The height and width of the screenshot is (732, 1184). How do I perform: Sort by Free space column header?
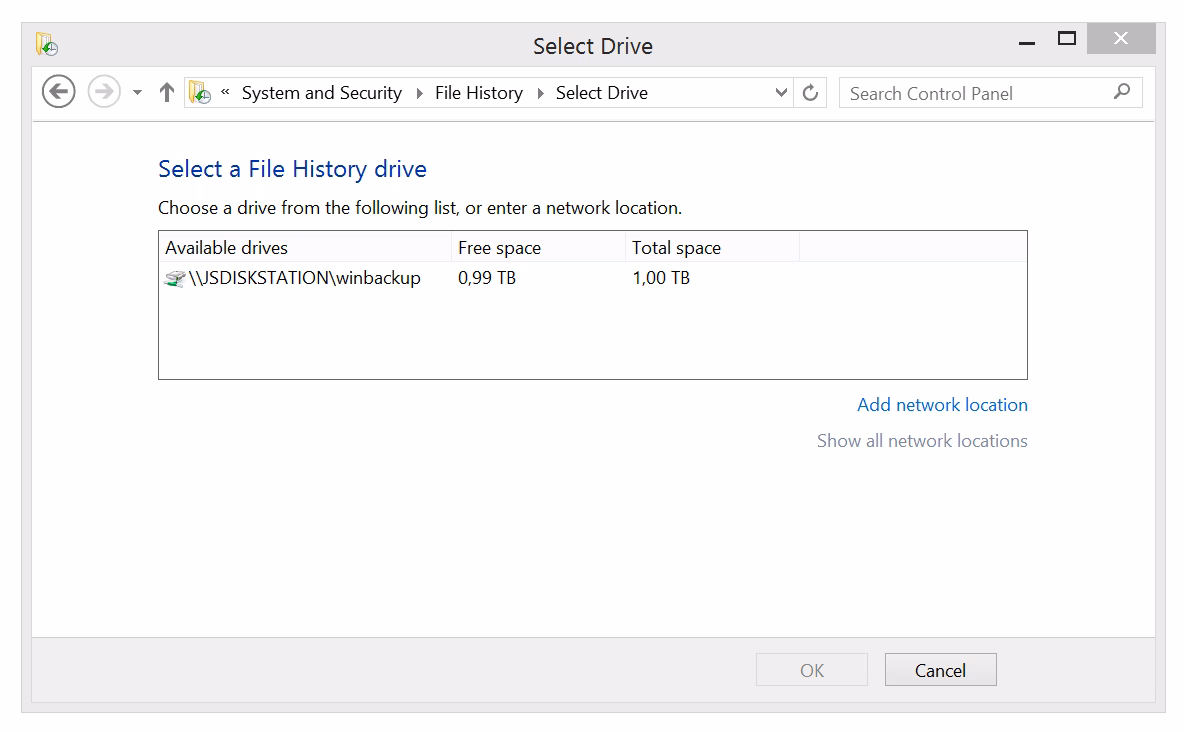(x=538, y=248)
